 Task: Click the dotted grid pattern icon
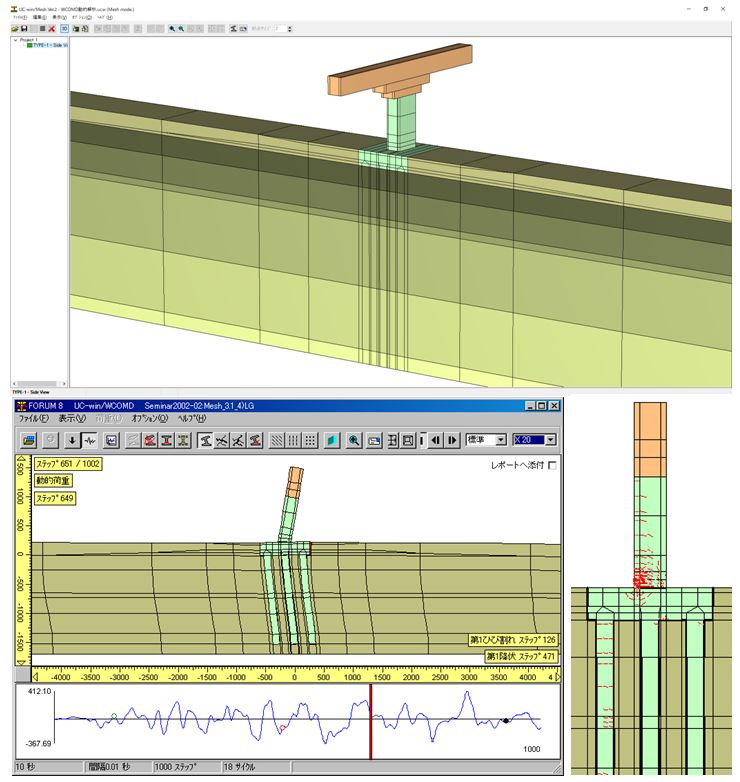(310, 440)
